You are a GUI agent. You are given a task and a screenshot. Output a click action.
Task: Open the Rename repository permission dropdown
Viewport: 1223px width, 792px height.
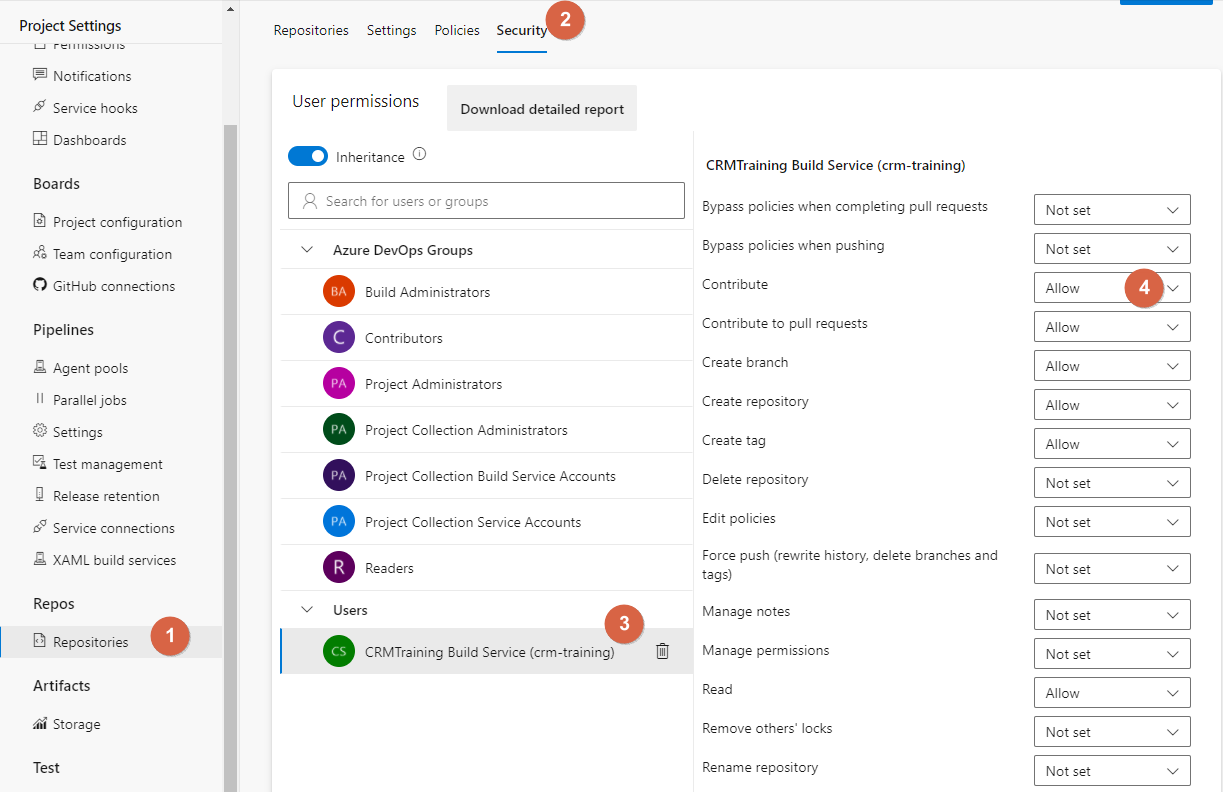1112,771
